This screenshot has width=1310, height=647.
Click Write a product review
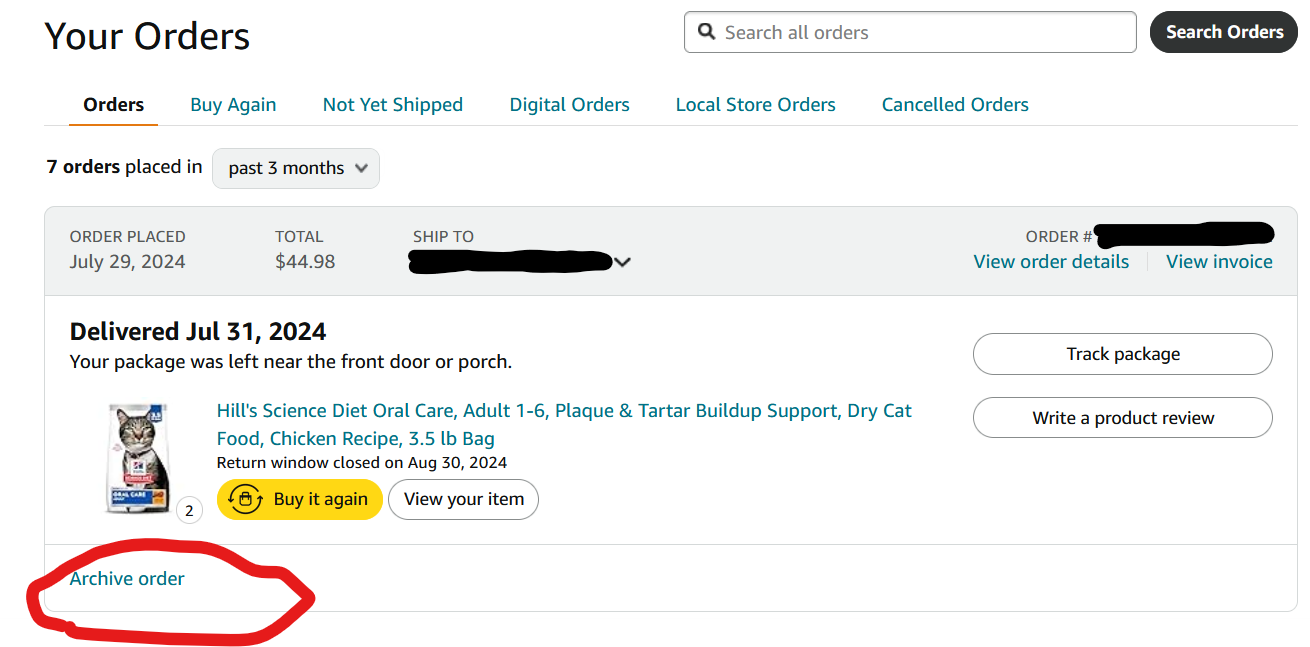tap(1122, 418)
